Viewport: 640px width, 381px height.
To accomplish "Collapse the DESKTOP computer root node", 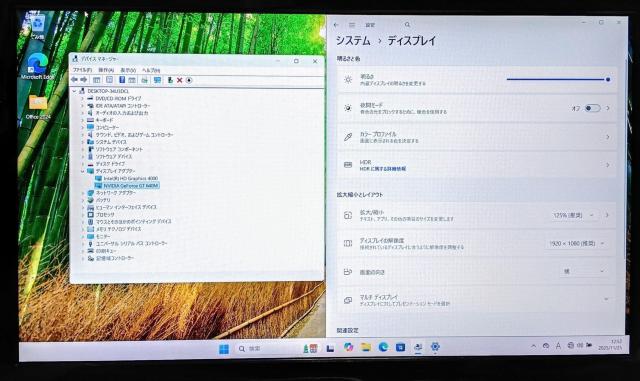I will (x=74, y=91).
